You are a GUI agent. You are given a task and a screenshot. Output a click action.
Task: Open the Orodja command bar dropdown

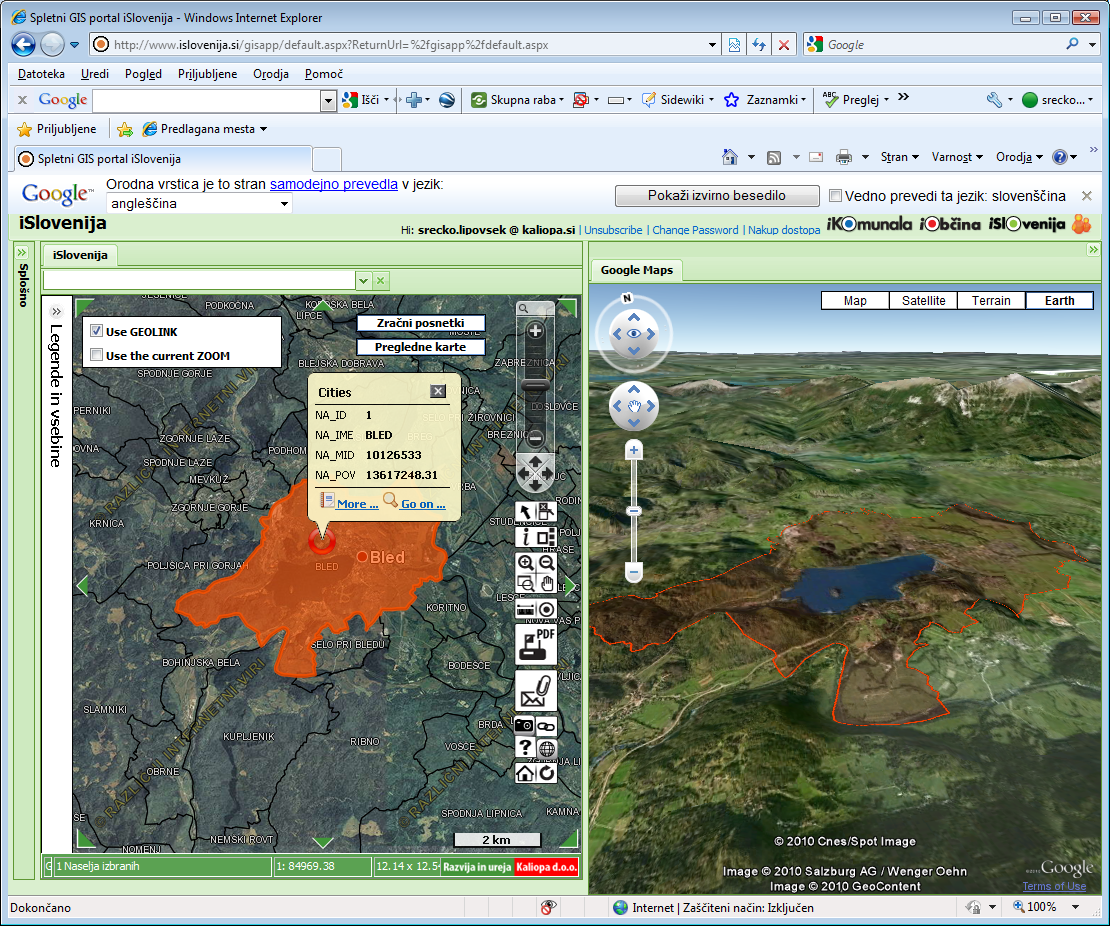click(1019, 157)
